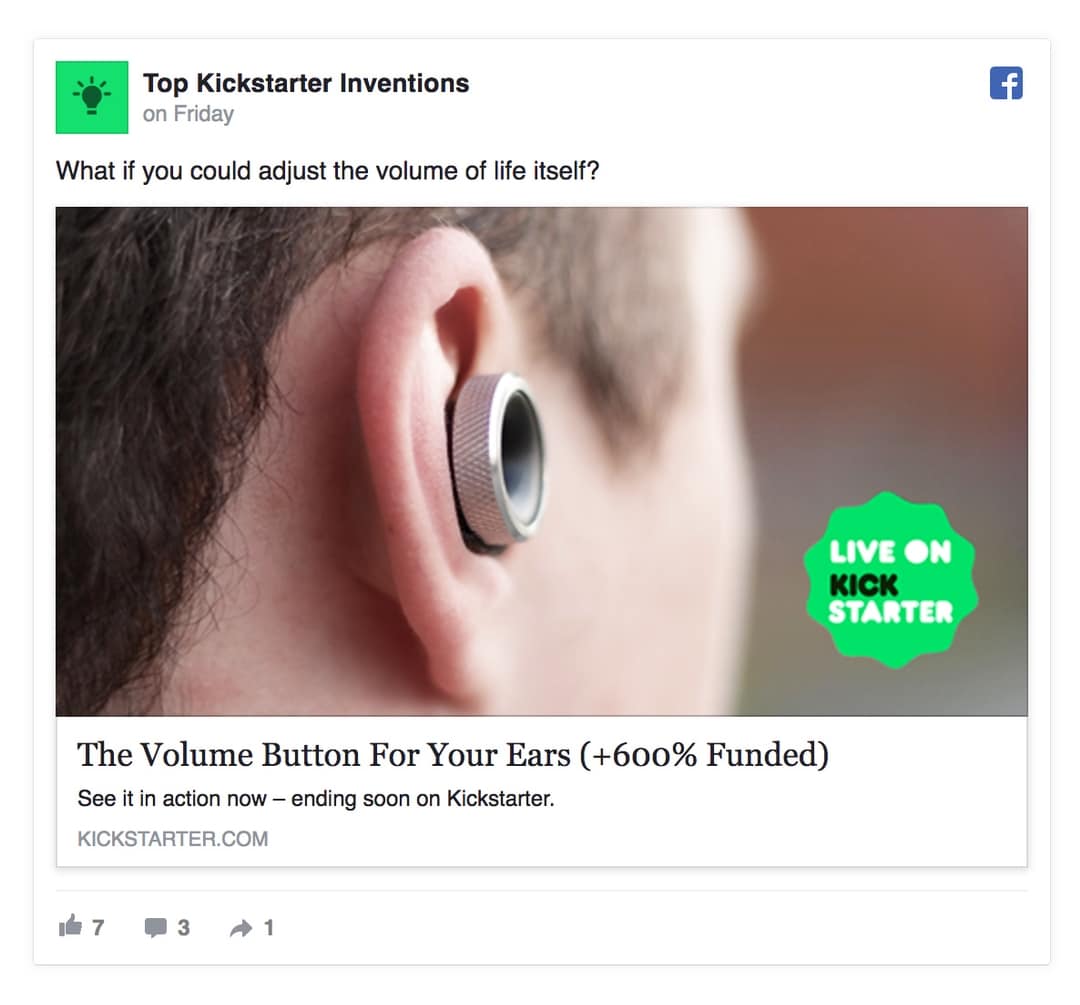Click the thumbs-up like icon
The height and width of the screenshot is (1005, 1080).
click(70, 926)
